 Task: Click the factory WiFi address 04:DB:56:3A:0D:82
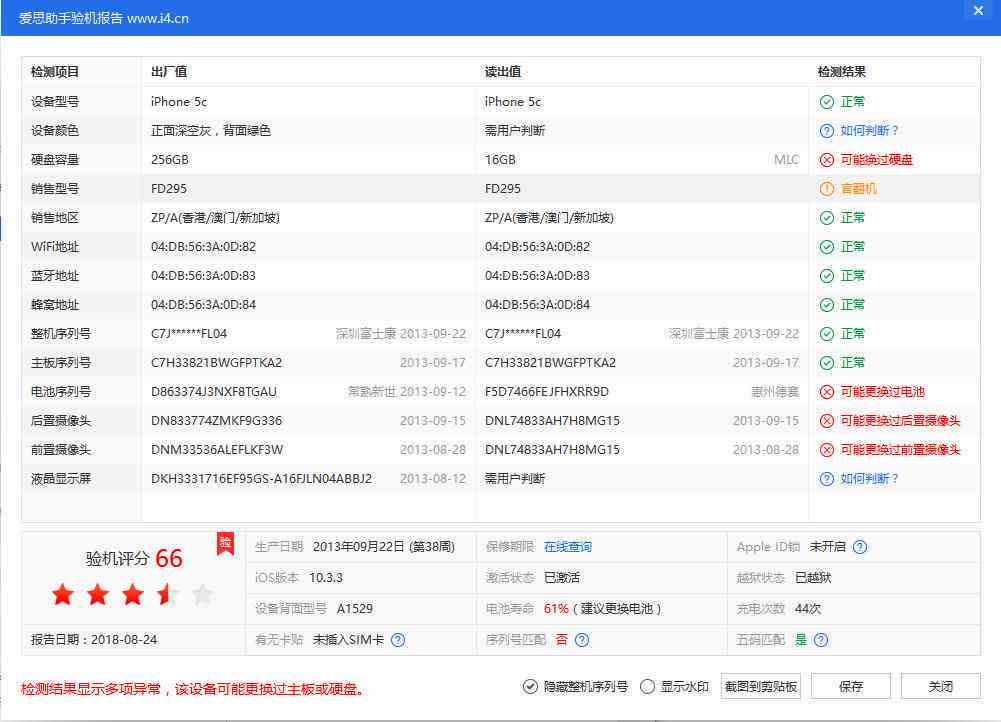(x=204, y=247)
